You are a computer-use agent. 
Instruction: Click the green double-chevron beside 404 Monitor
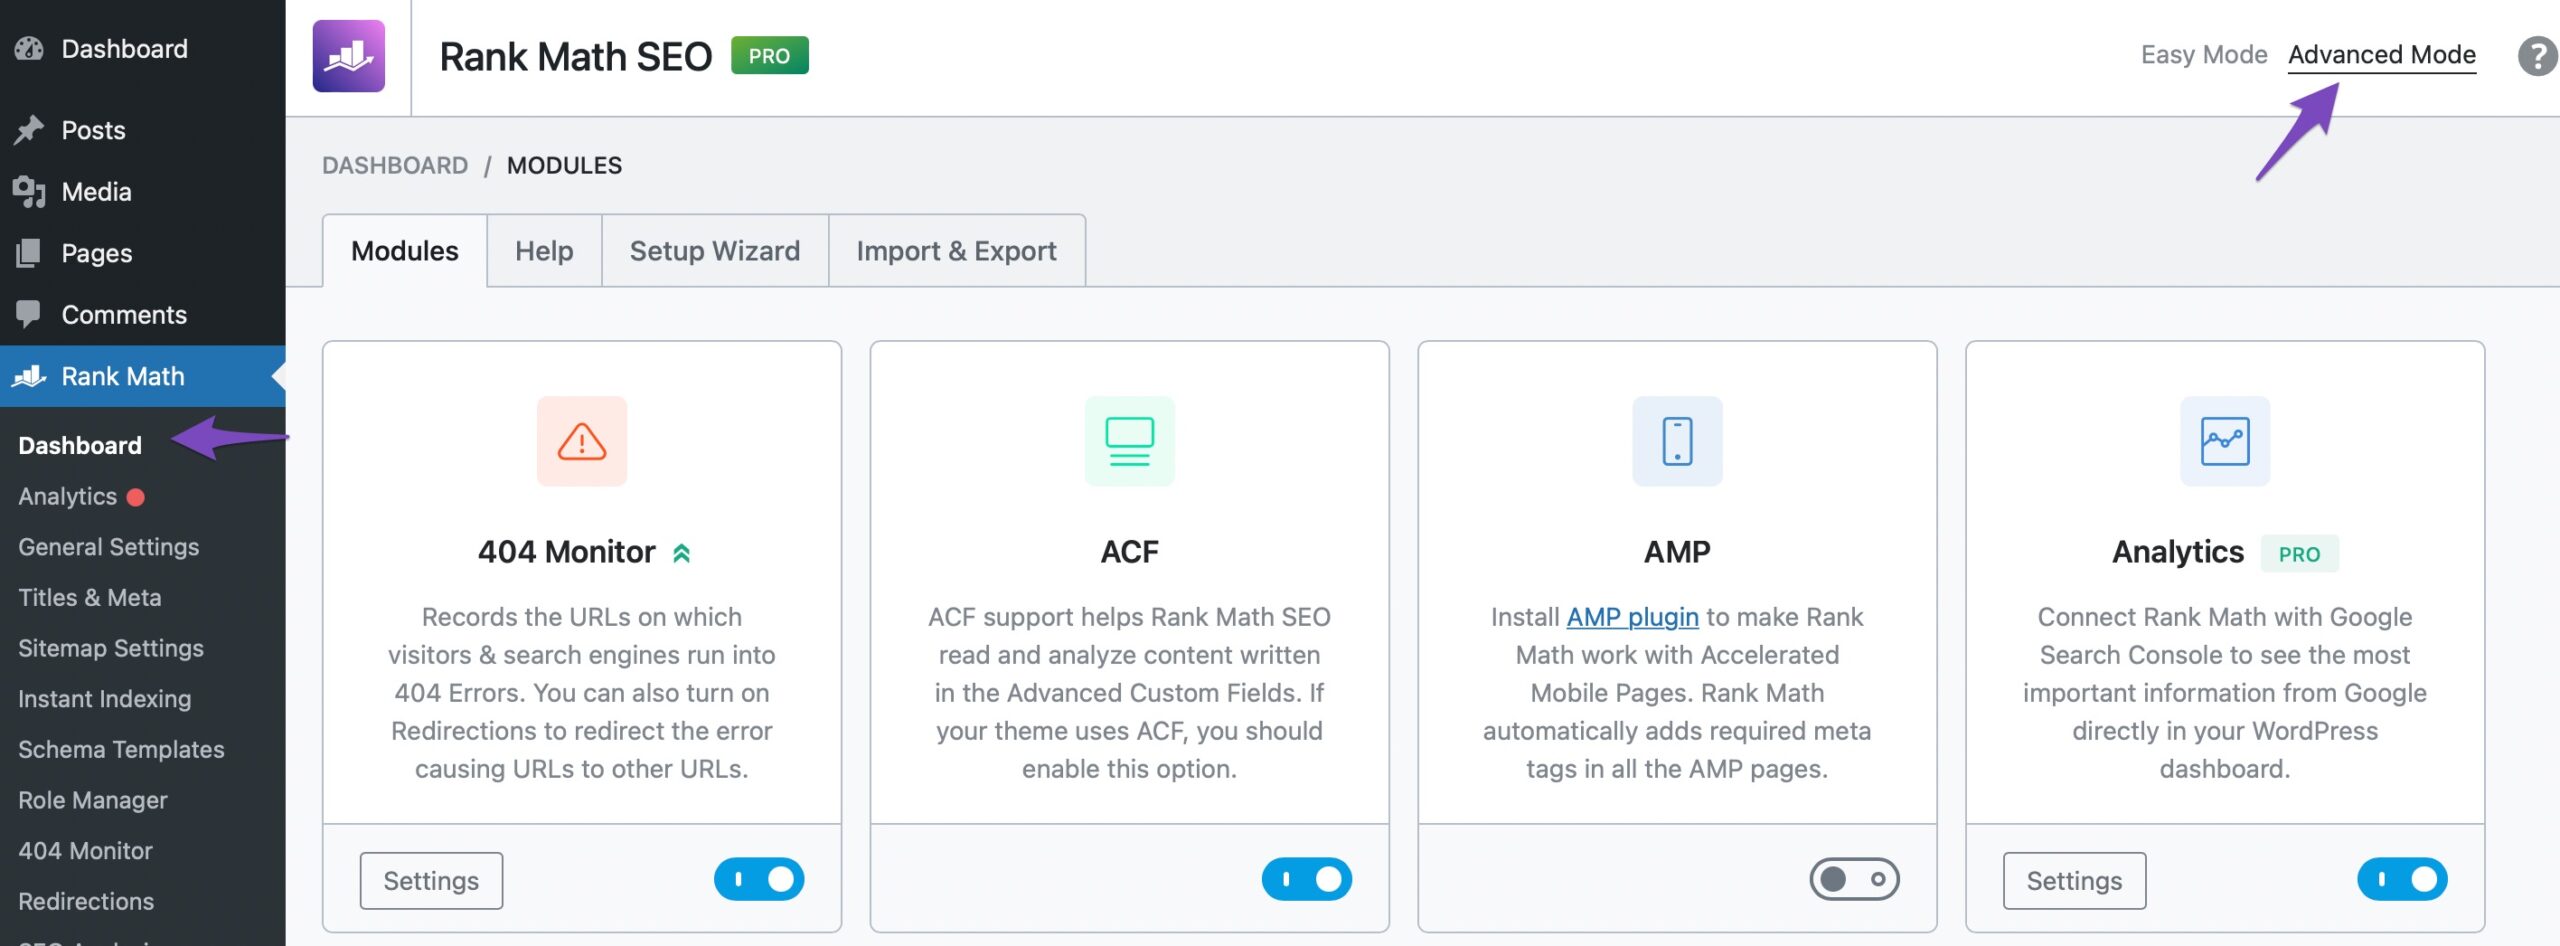(x=682, y=553)
